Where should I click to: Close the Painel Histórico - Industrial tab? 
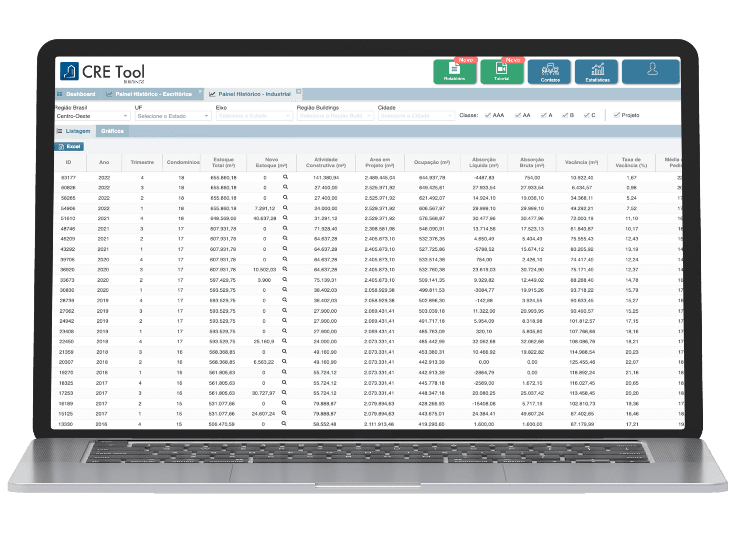click(x=299, y=92)
